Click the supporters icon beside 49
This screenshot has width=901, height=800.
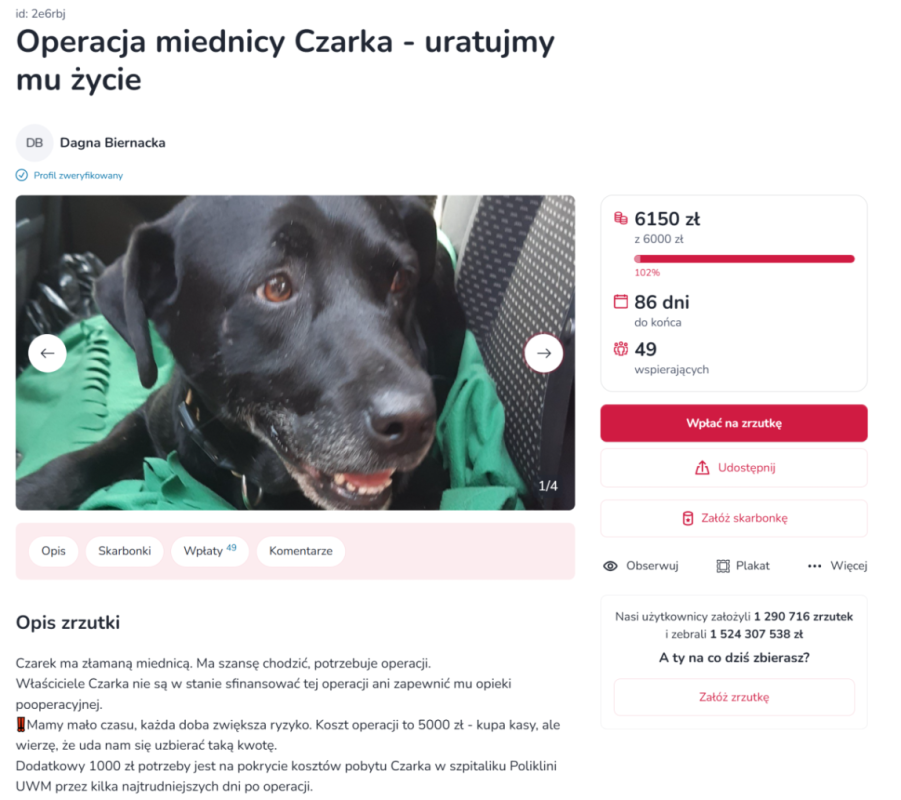(x=621, y=349)
